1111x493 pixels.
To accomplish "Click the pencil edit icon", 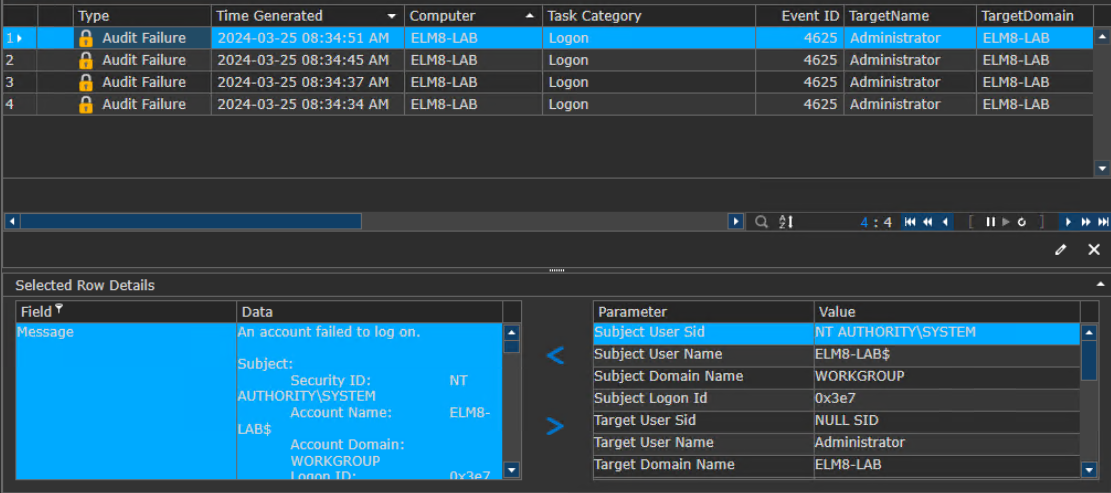I will (1060, 249).
